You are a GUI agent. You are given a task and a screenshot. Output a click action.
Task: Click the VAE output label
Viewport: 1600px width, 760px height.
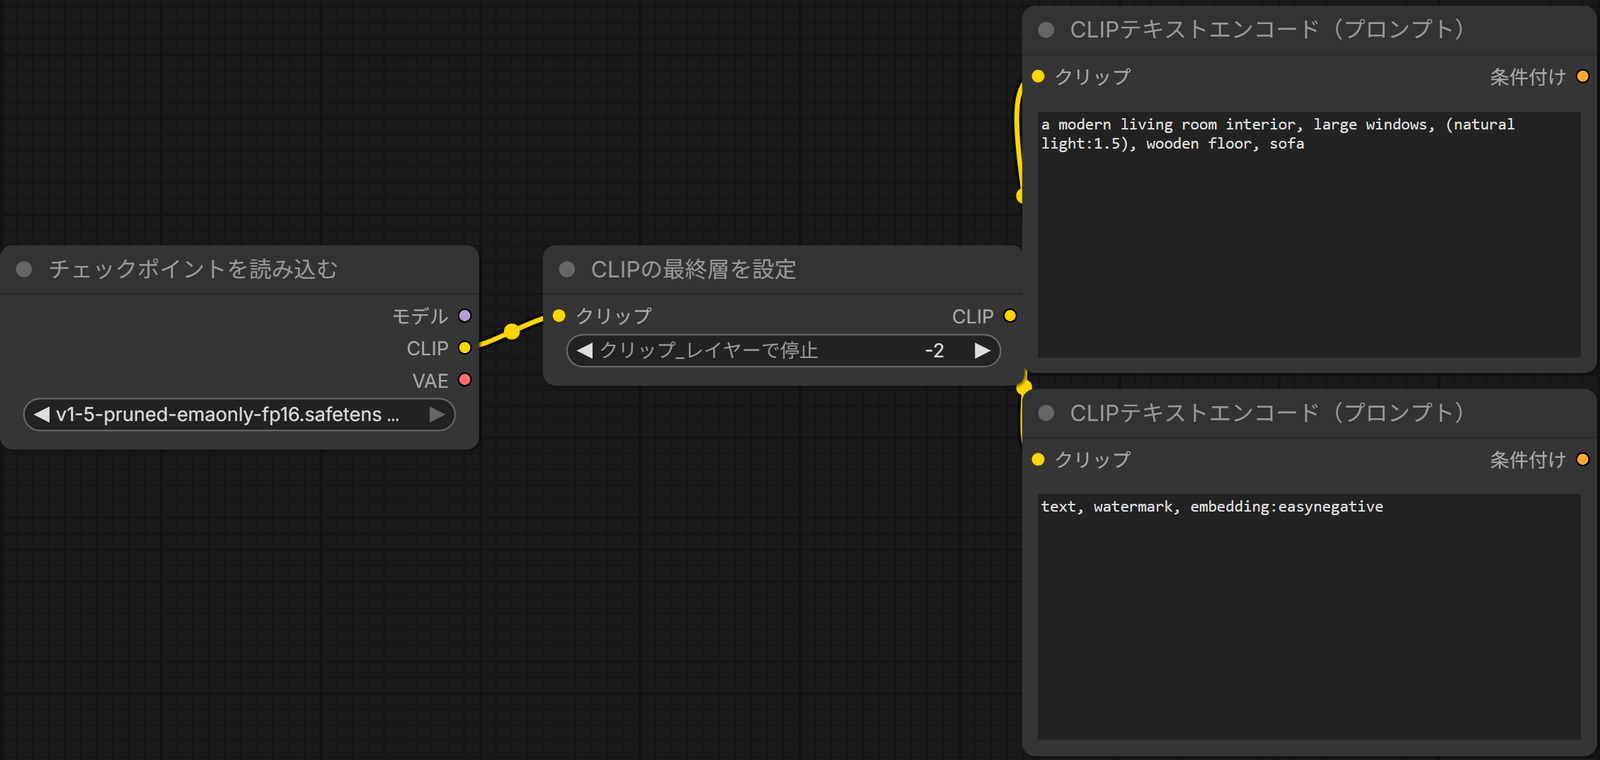pyautogui.click(x=430, y=381)
